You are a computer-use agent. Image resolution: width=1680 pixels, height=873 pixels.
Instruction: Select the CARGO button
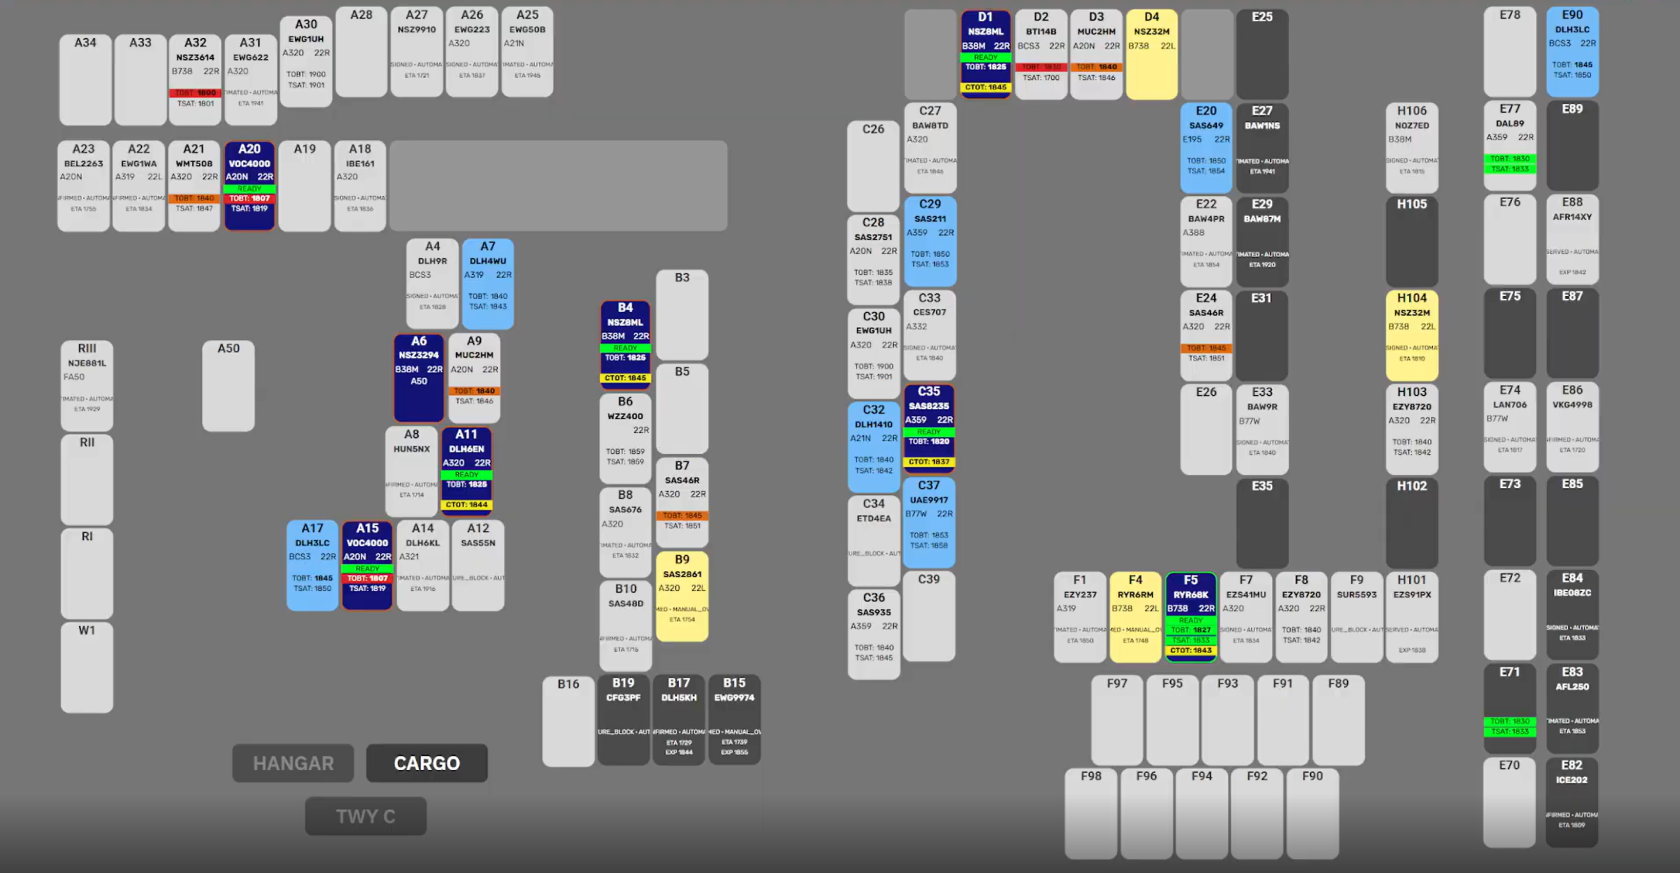[427, 763]
